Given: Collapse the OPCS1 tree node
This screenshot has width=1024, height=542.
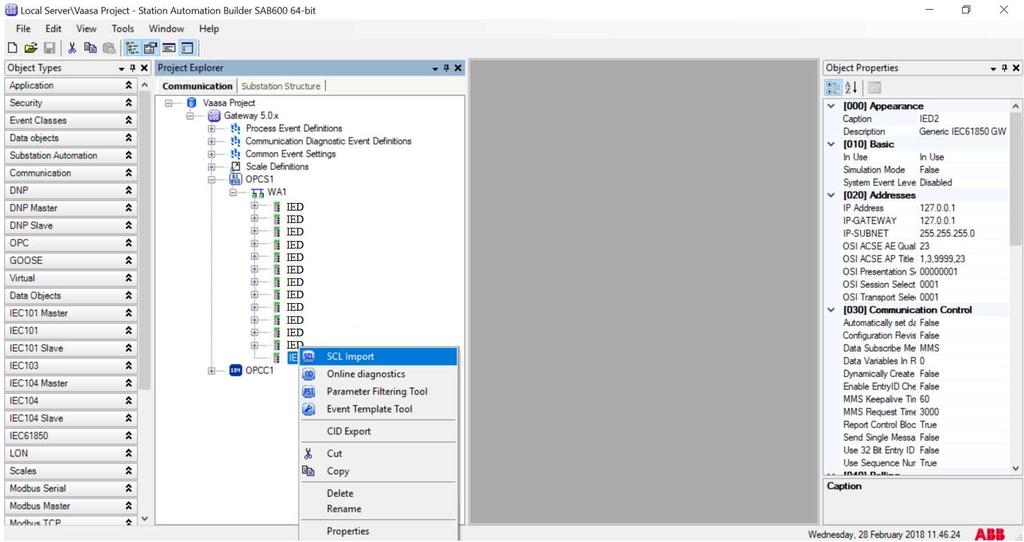Looking at the screenshot, I should (x=212, y=179).
